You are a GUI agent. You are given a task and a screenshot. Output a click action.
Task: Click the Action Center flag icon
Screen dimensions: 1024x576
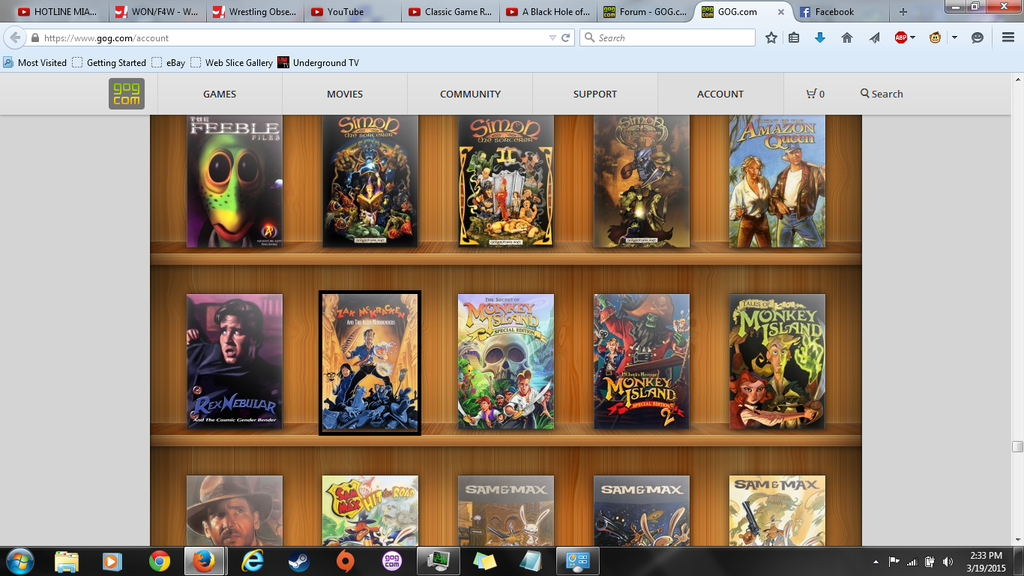pos(893,562)
